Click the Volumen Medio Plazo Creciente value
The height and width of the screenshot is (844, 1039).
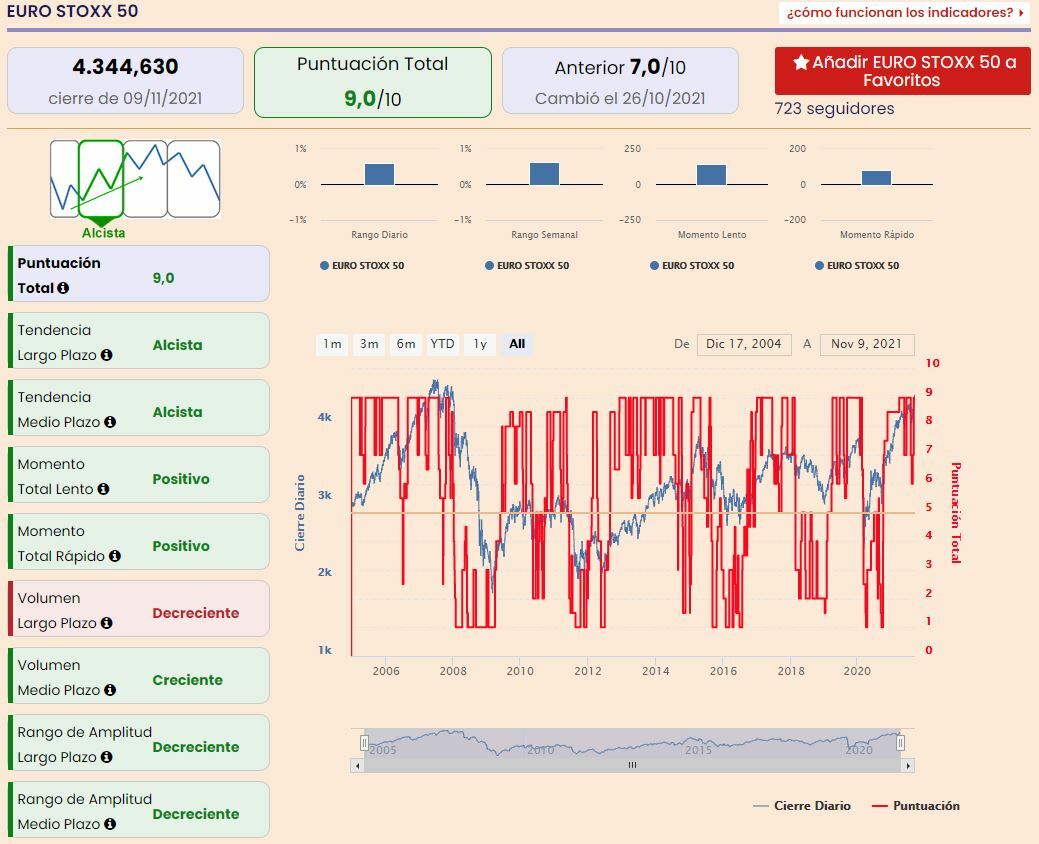coord(188,680)
